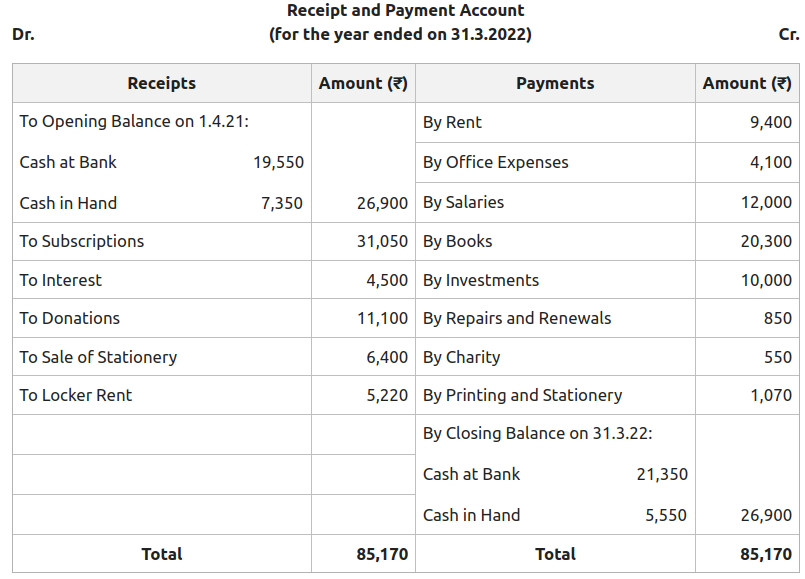
Task: Select the 'To Sale of Stationery' entry
Action: click(98, 357)
